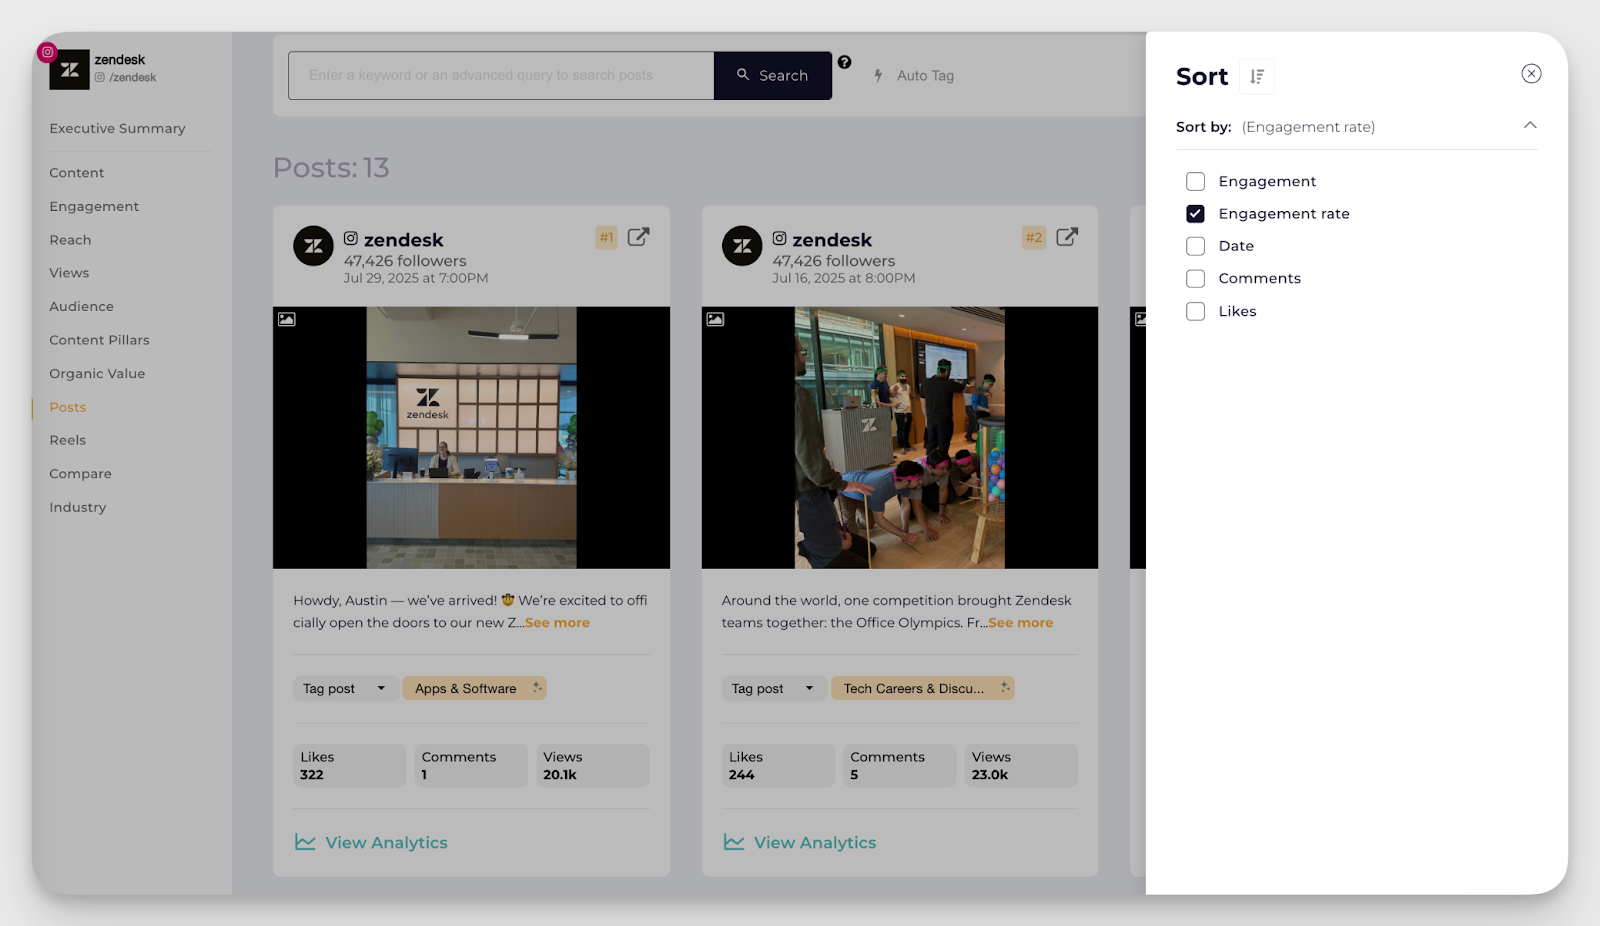Click the Auto Tag button
This screenshot has width=1600, height=926.
[914, 75]
